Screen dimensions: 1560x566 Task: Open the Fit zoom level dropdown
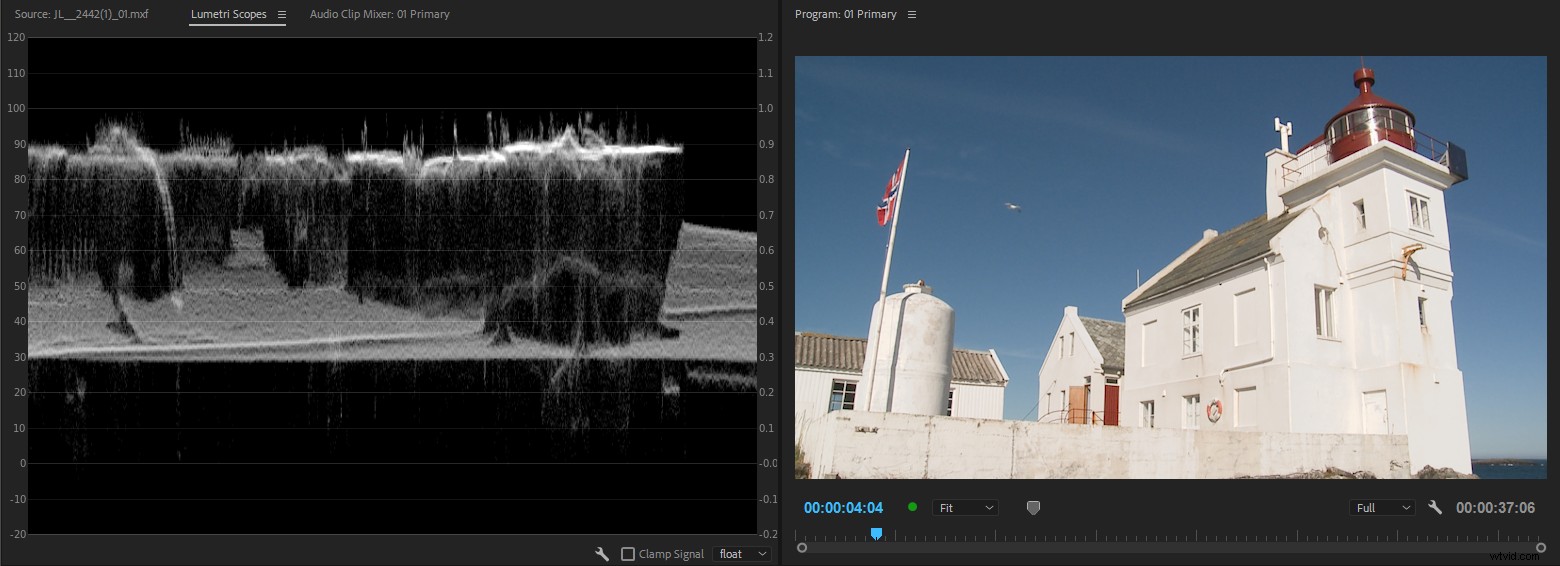click(x=965, y=508)
